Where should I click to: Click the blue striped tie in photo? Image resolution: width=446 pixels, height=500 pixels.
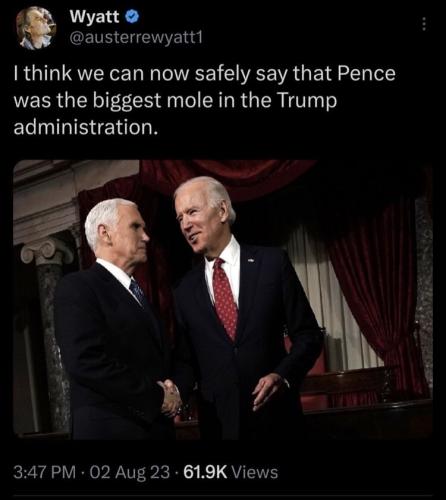click(138, 292)
